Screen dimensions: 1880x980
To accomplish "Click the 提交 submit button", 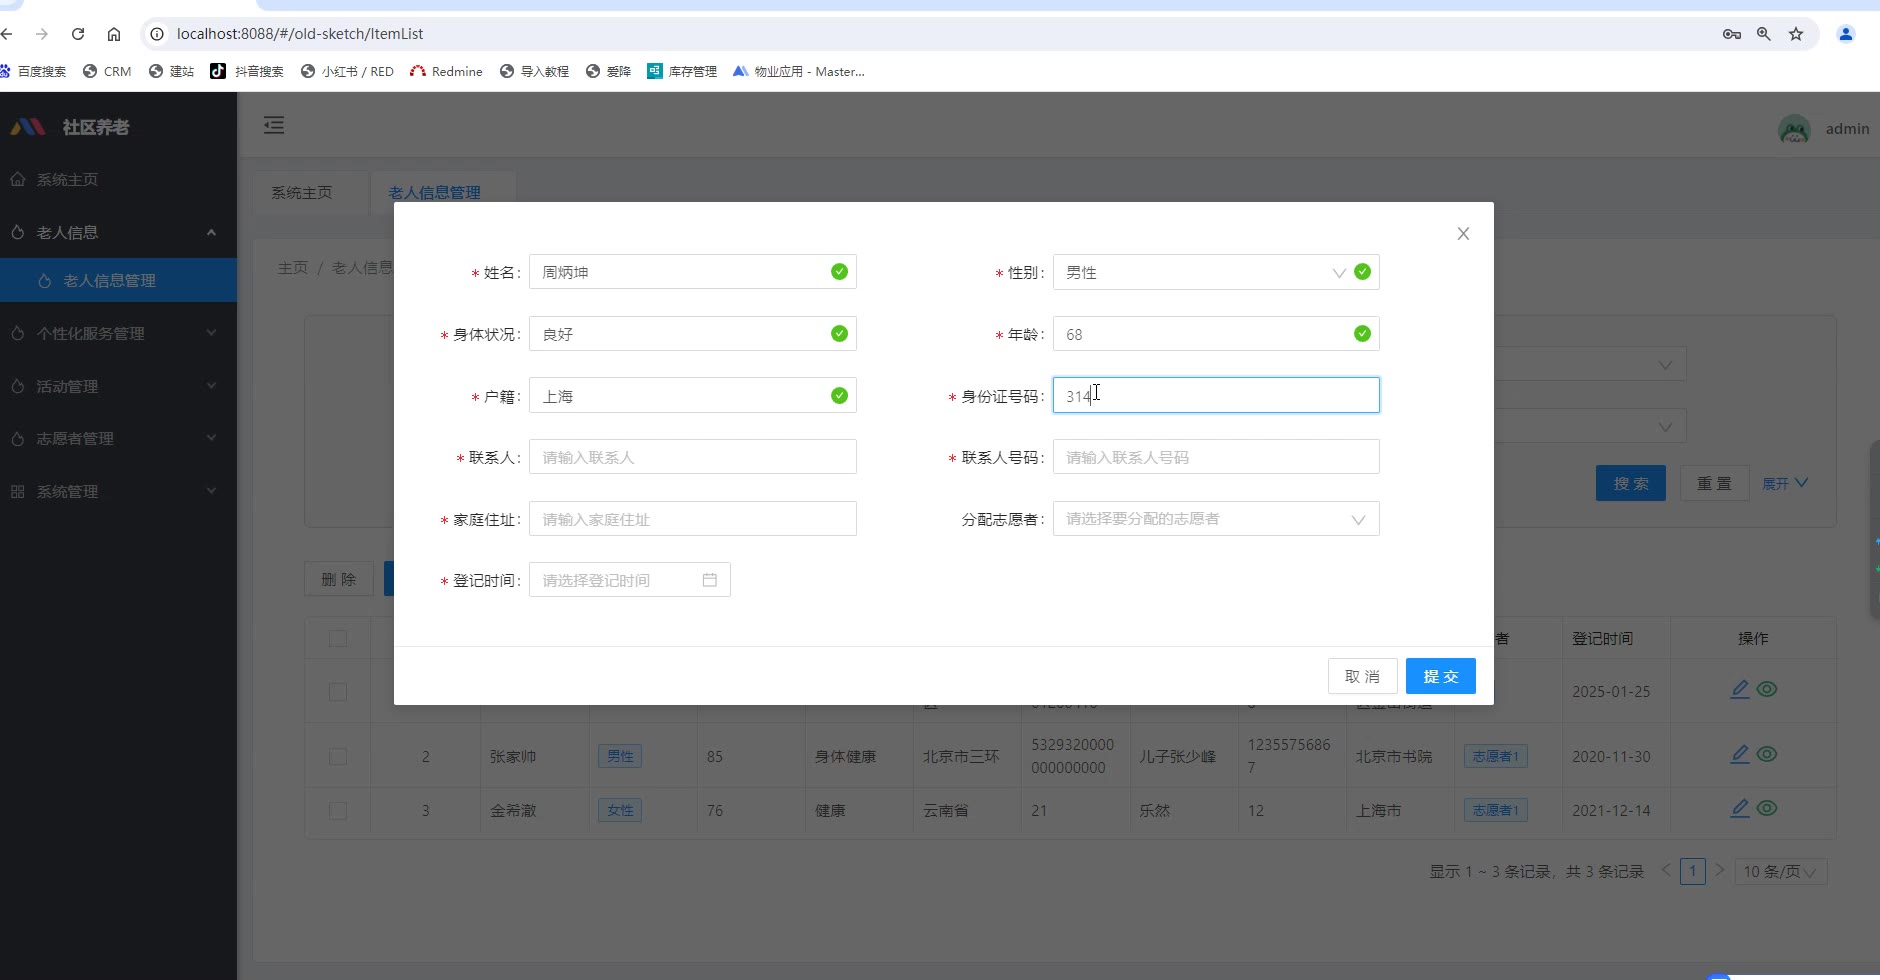I will pyautogui.click(x=1440, y=677).
